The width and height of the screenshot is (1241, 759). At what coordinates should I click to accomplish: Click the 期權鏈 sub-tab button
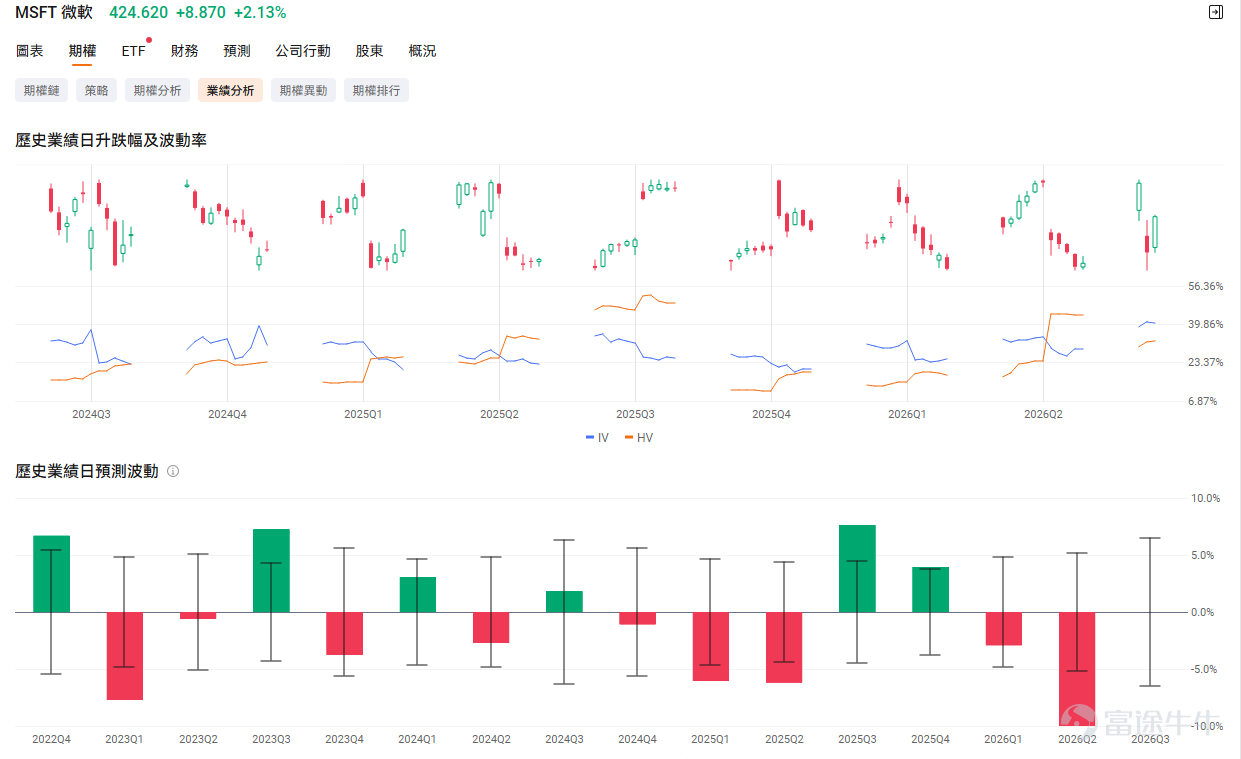tap(41, 90)
